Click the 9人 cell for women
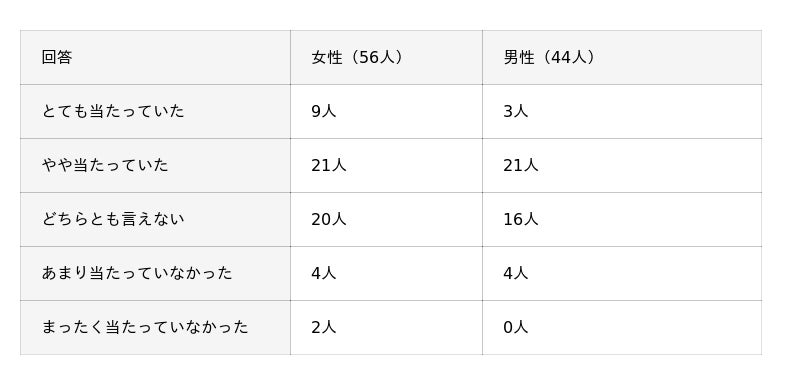Screen dimensions: 800x385 tap(386, 111)
